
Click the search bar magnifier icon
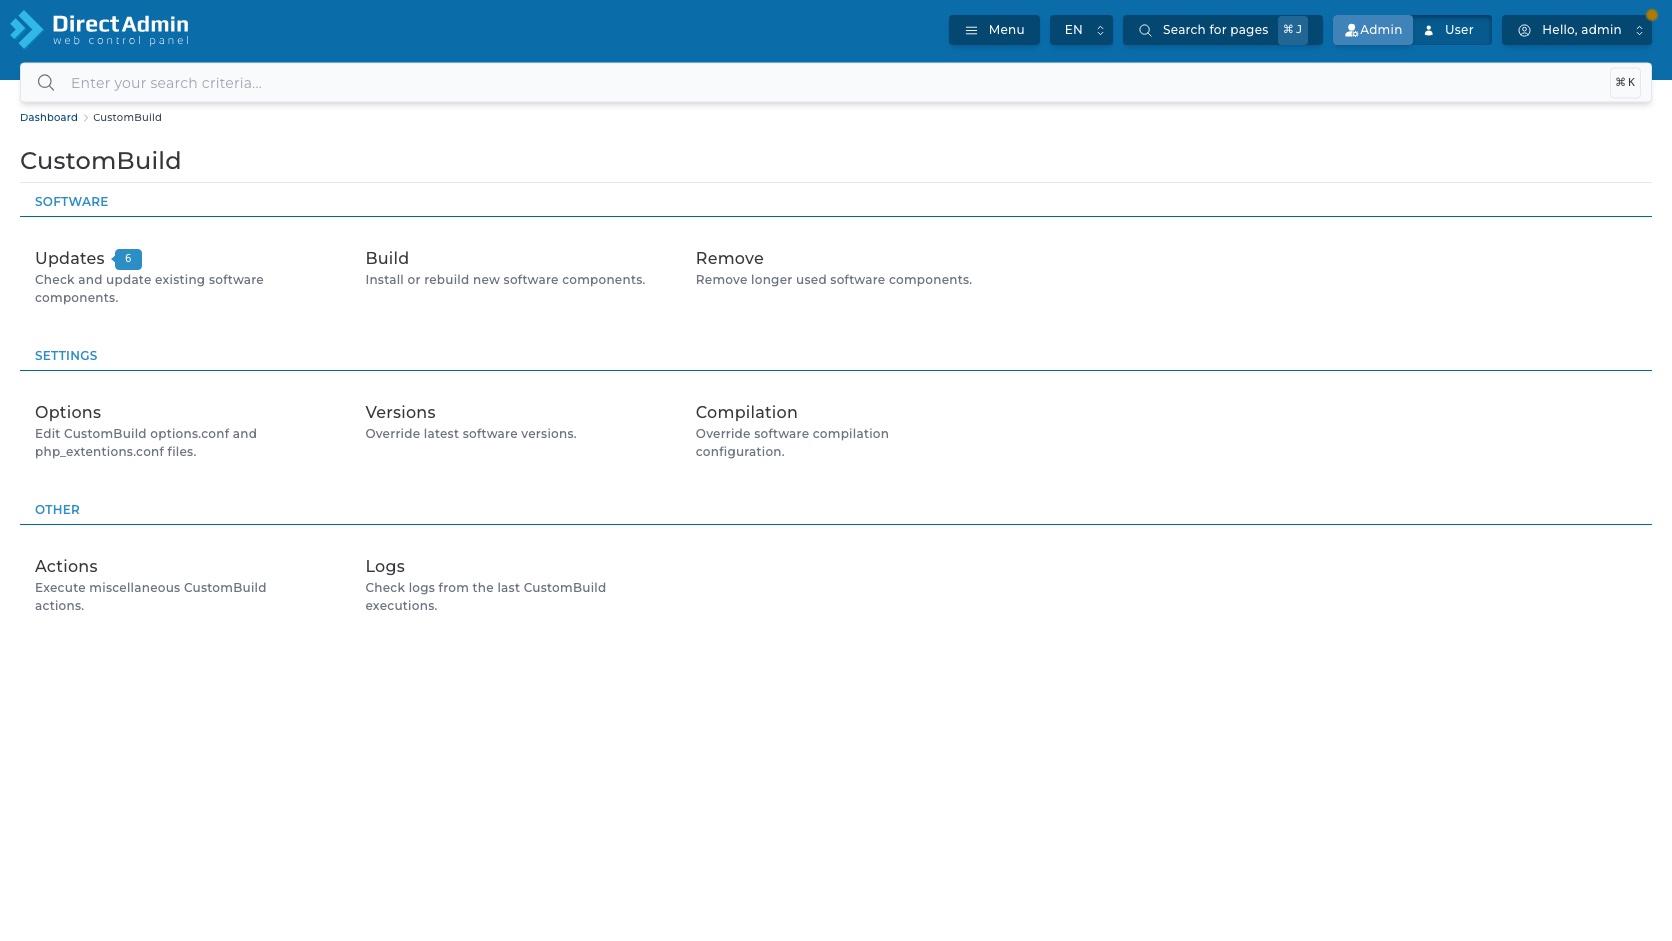pyautogui.click(x=46, y=83)
